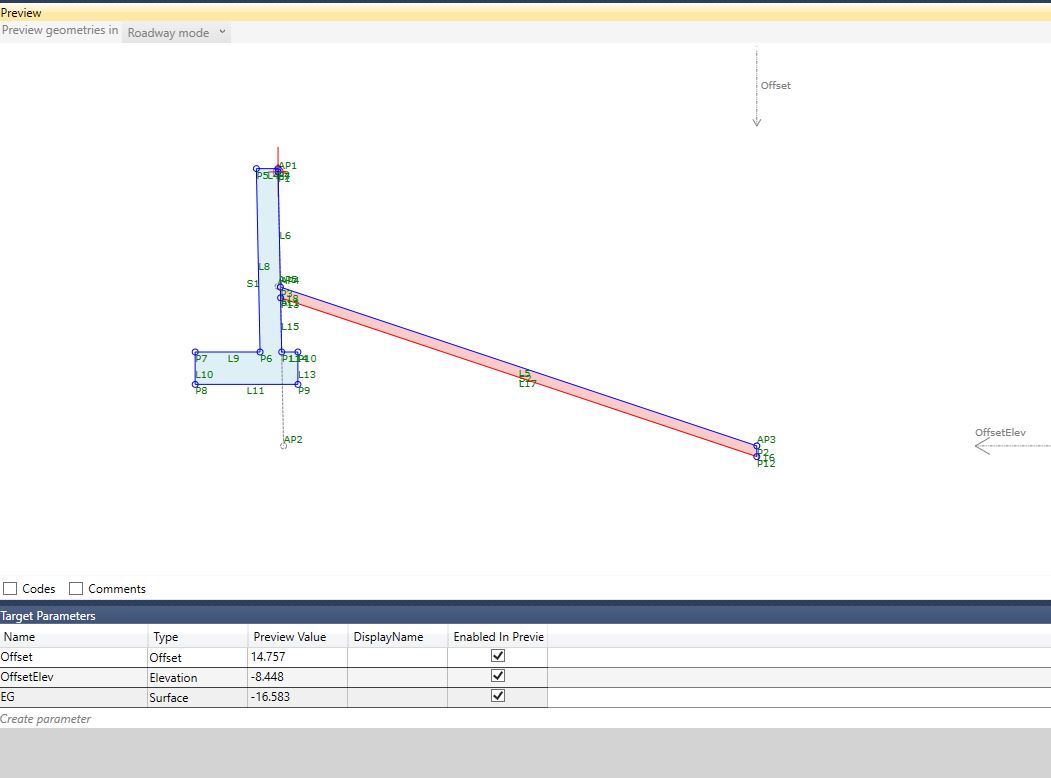Click the Create parameter link
The image size is (1051, 778).
[45, 718]
